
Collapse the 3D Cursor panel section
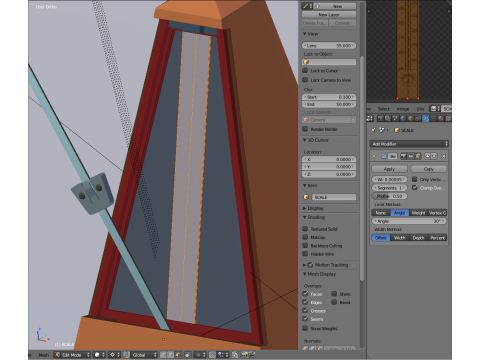click(305, 140)
